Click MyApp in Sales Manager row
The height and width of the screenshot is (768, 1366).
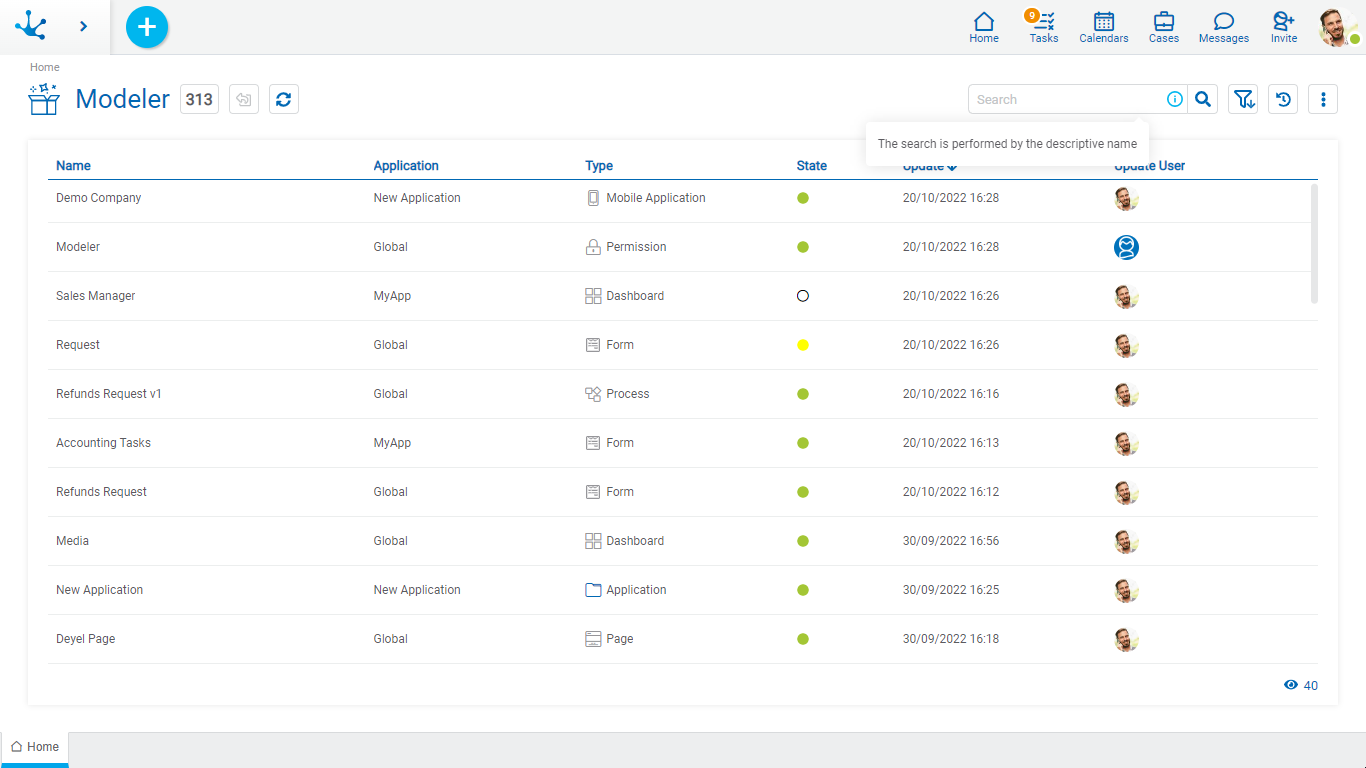tap(392, 296)
